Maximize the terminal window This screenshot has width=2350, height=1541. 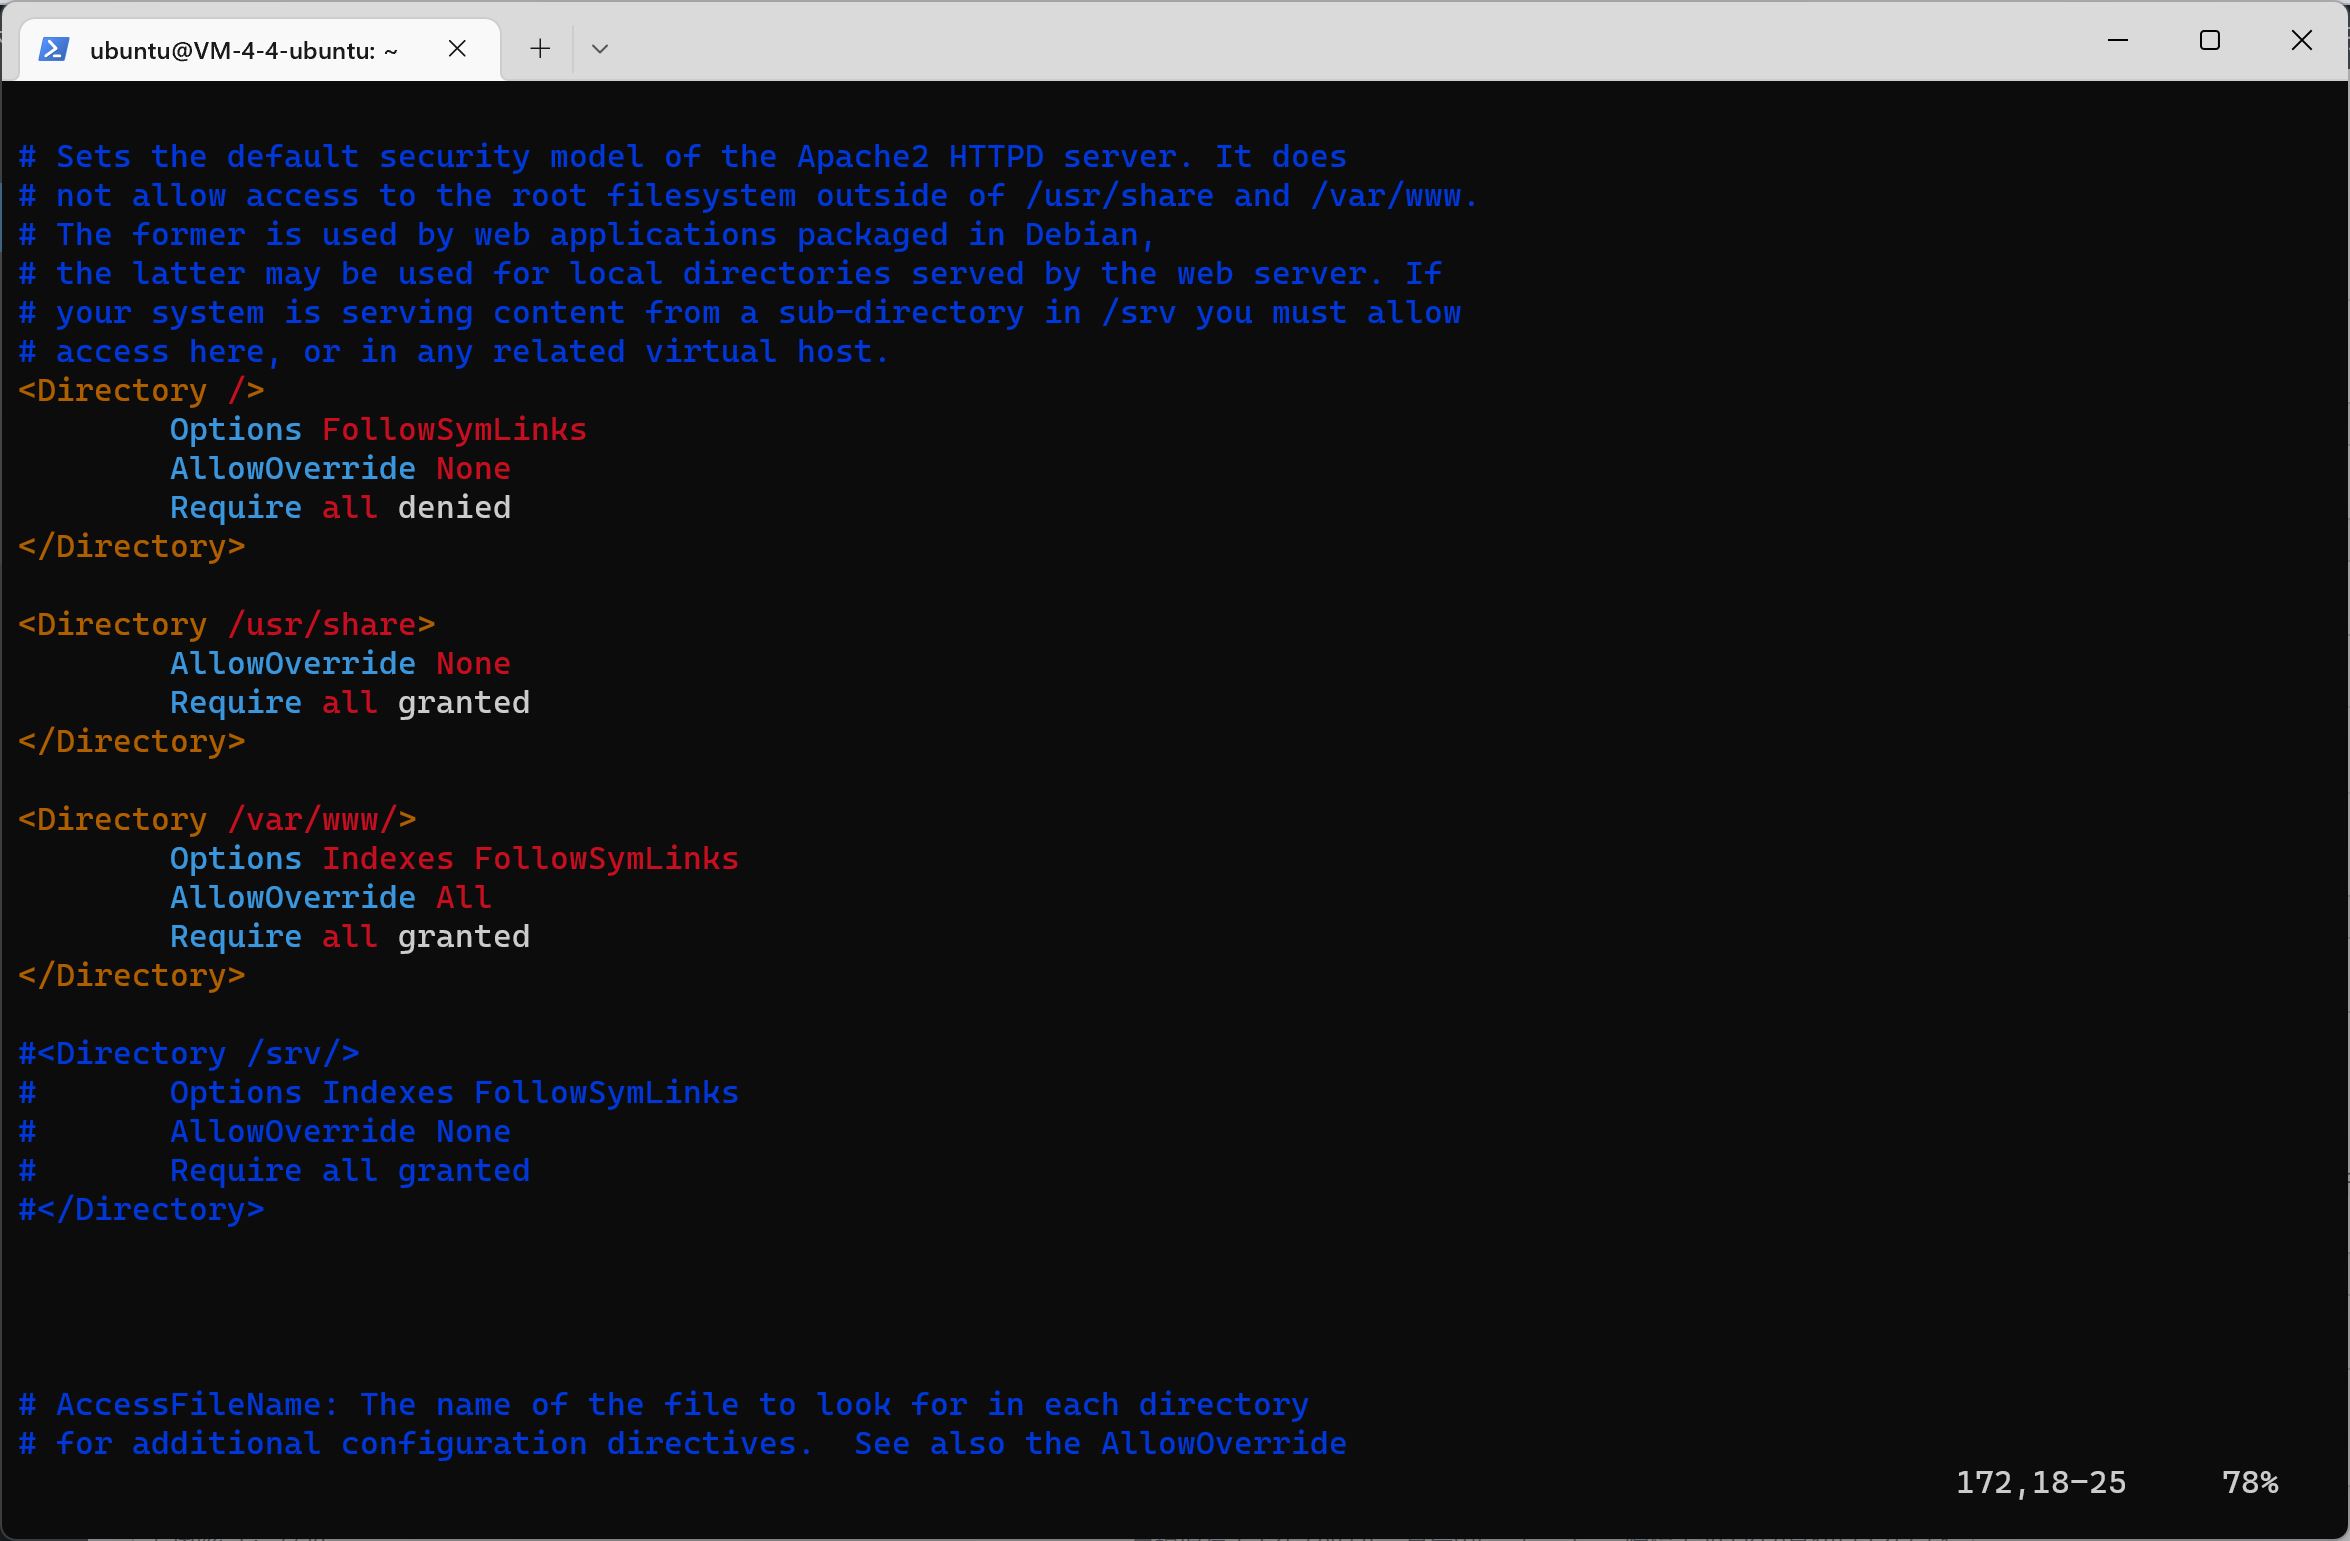(2210, 40)
